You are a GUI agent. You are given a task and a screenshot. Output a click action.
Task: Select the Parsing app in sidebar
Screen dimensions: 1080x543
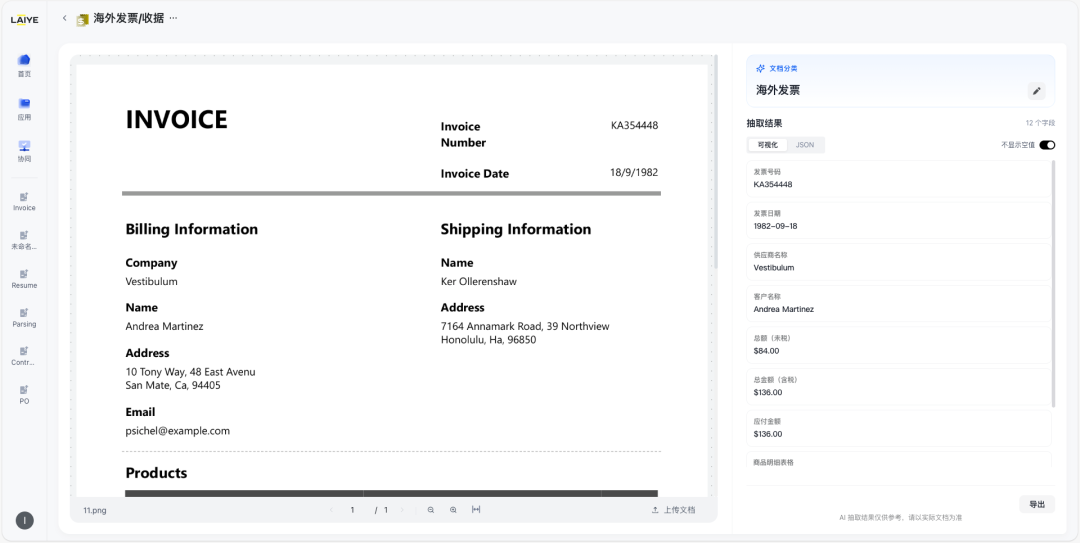click(24, 316)
